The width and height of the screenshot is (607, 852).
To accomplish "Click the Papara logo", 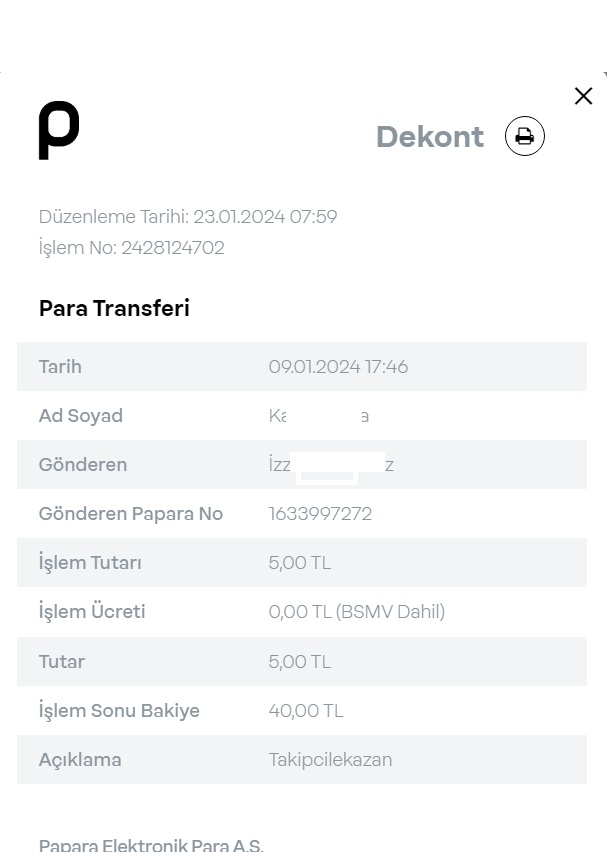I will (59, 130).
